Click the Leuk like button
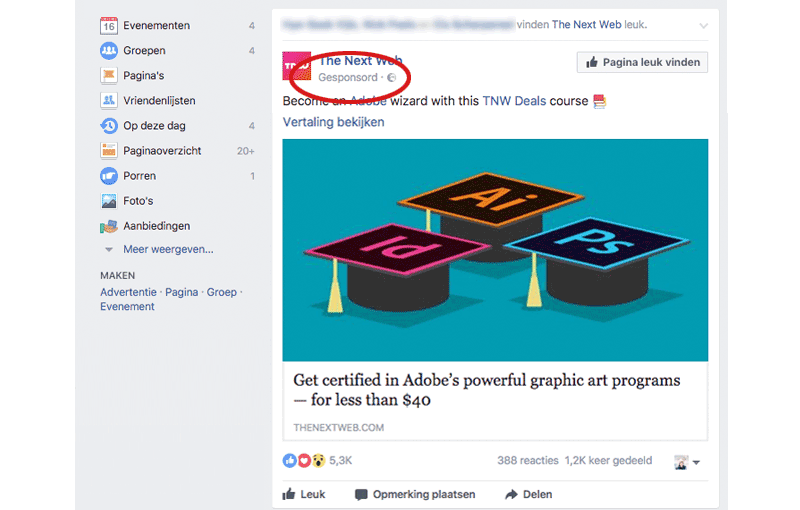The height and width of the screenshot is (510, 800). tap(304, 494)
